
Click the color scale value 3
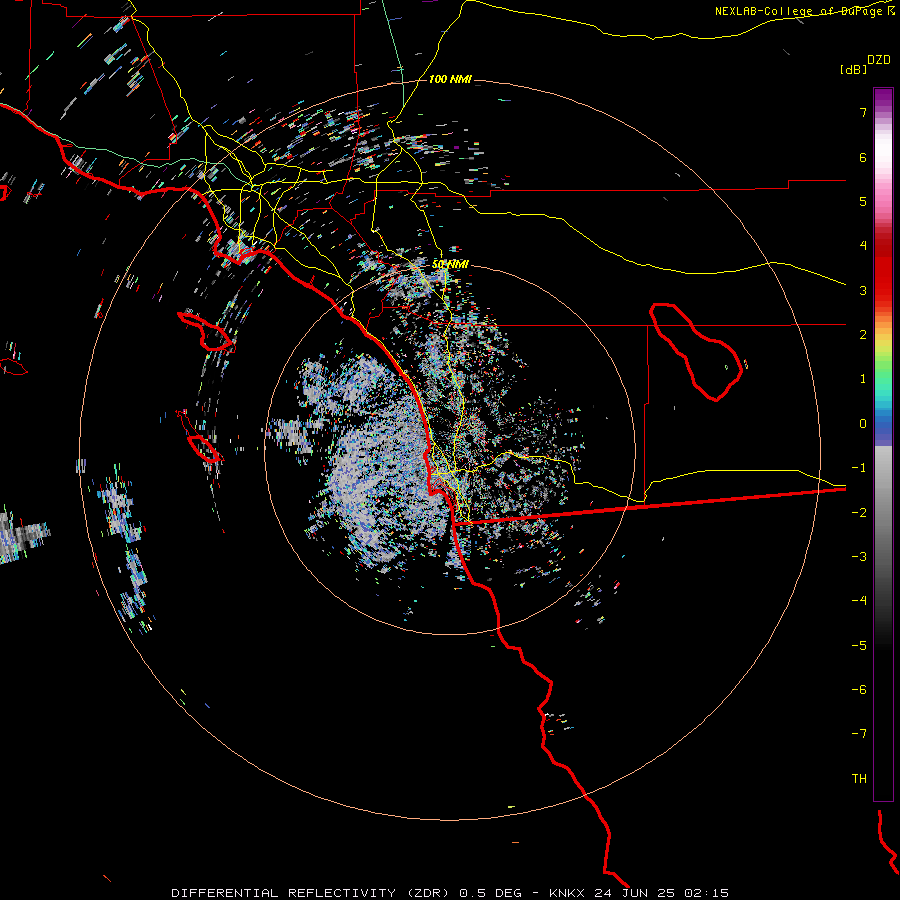pos(863,290)
